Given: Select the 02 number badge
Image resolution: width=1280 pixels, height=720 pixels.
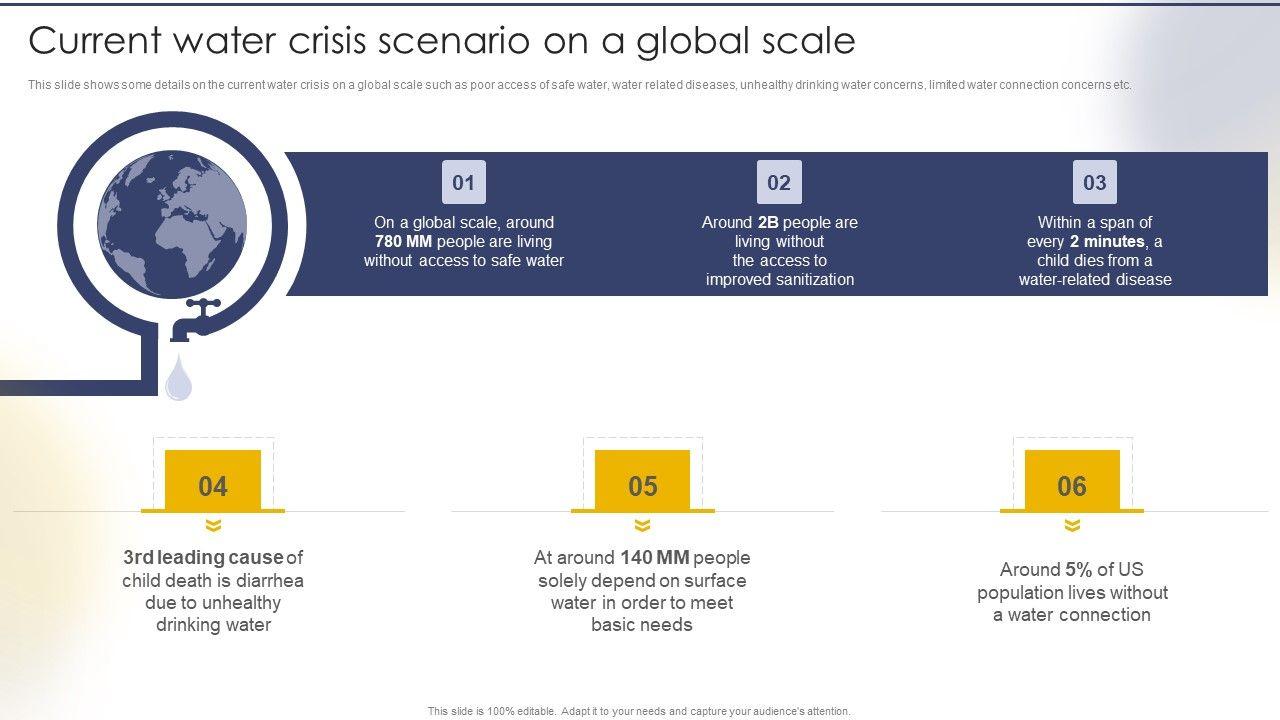Looking at the screenshot, I should (779, 182).
